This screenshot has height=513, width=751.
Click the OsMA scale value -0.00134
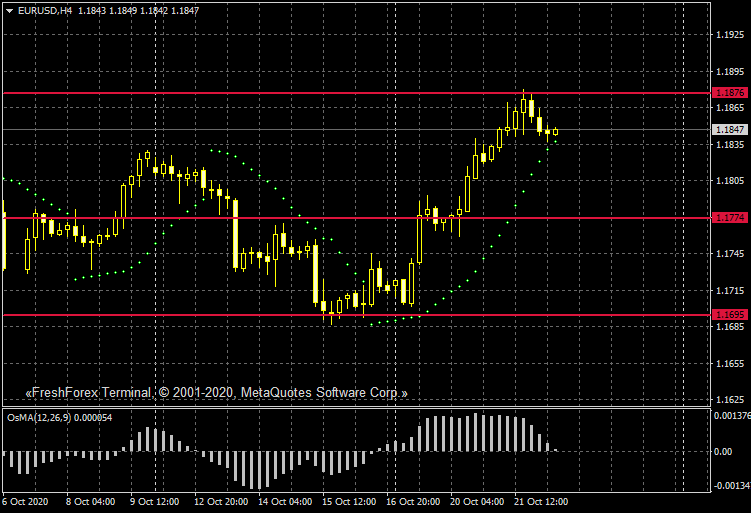[x=732, y=486]
